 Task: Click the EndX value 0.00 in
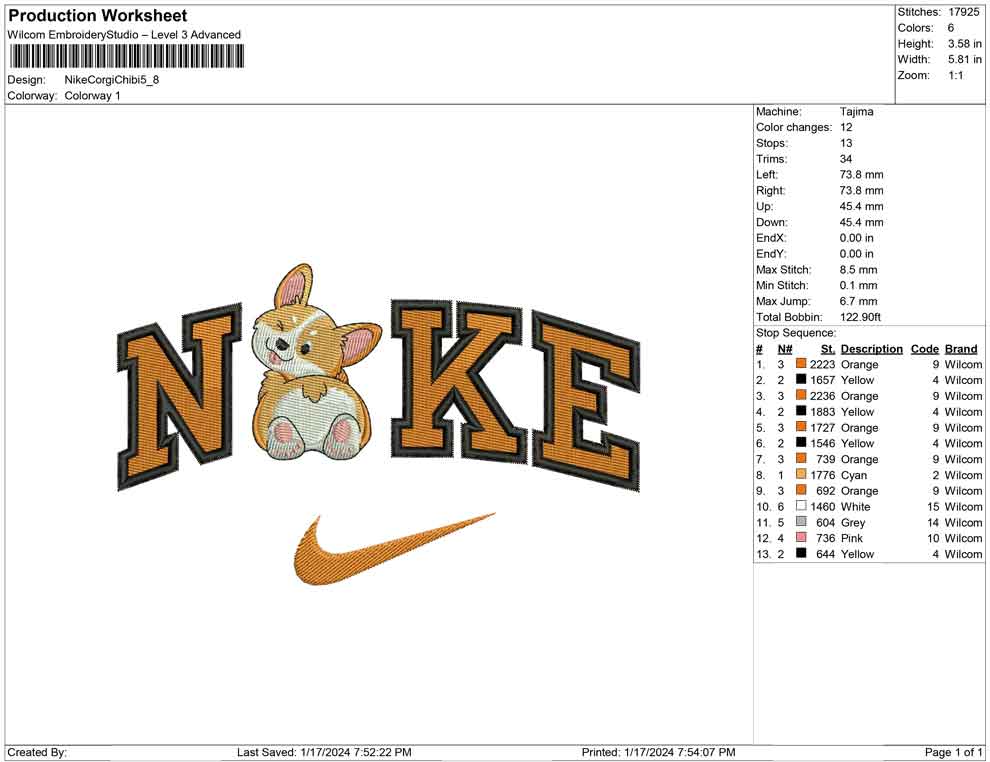856,238
